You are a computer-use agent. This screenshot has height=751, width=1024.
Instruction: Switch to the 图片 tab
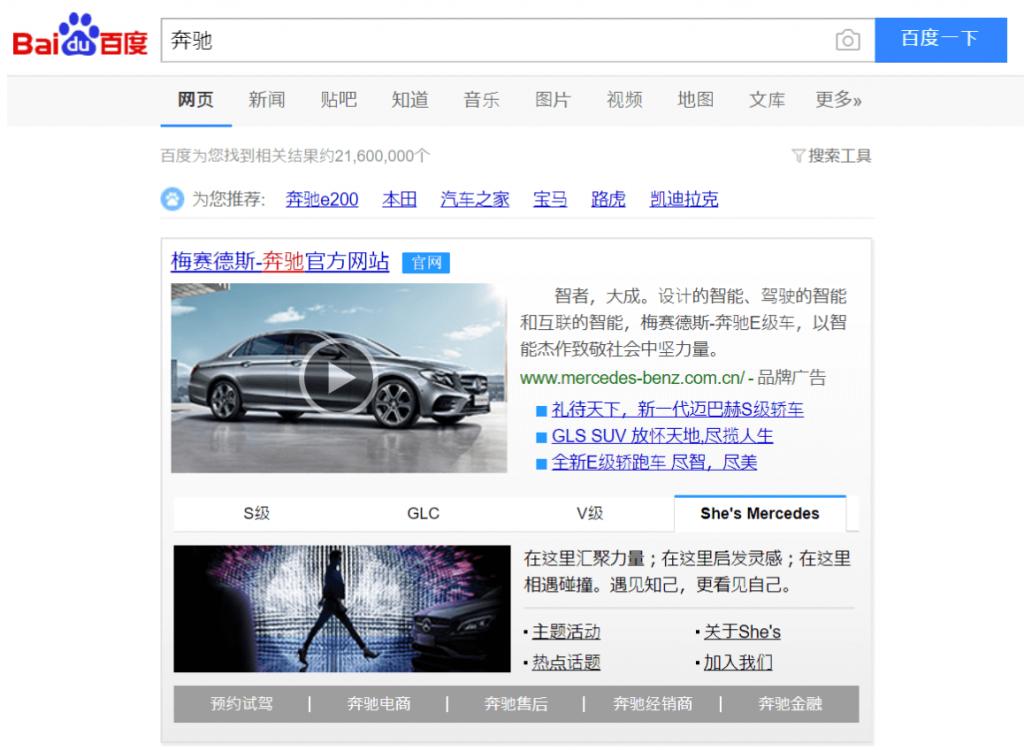point(553,100)
